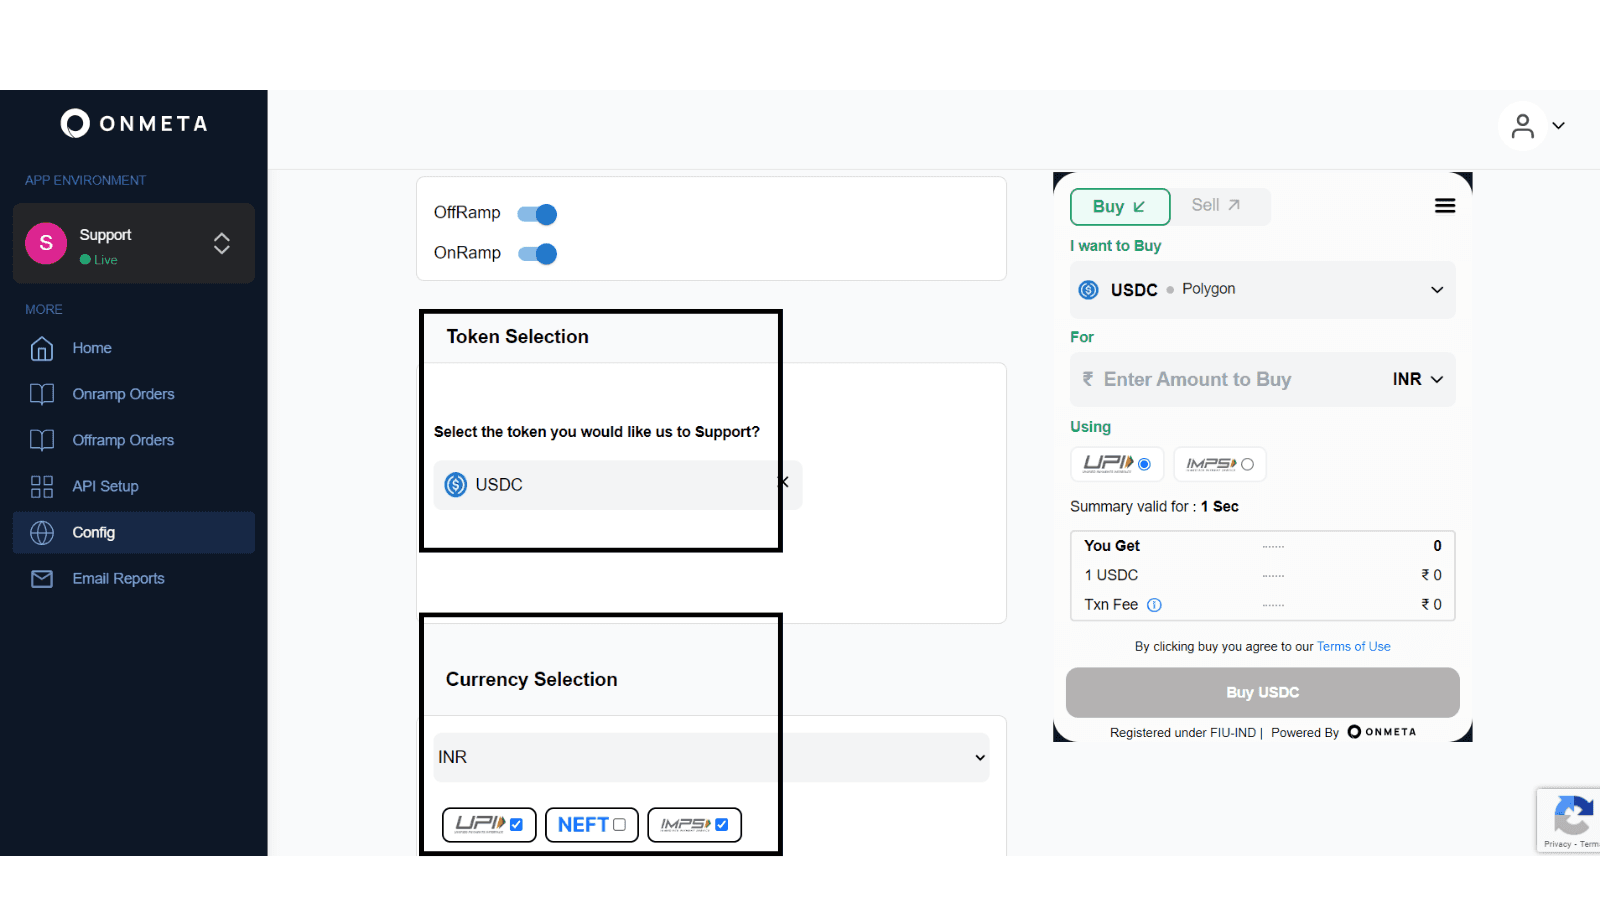Viewport: 1600px width, 900px height.
Task: Click Registered under FIU-IND text
Action: [1183, 733]
